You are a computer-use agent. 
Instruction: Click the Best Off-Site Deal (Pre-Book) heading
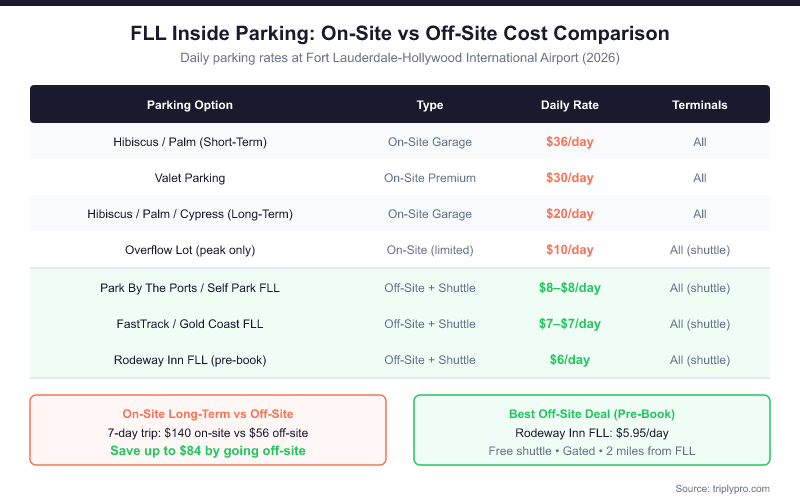click(x=591, y=413)
